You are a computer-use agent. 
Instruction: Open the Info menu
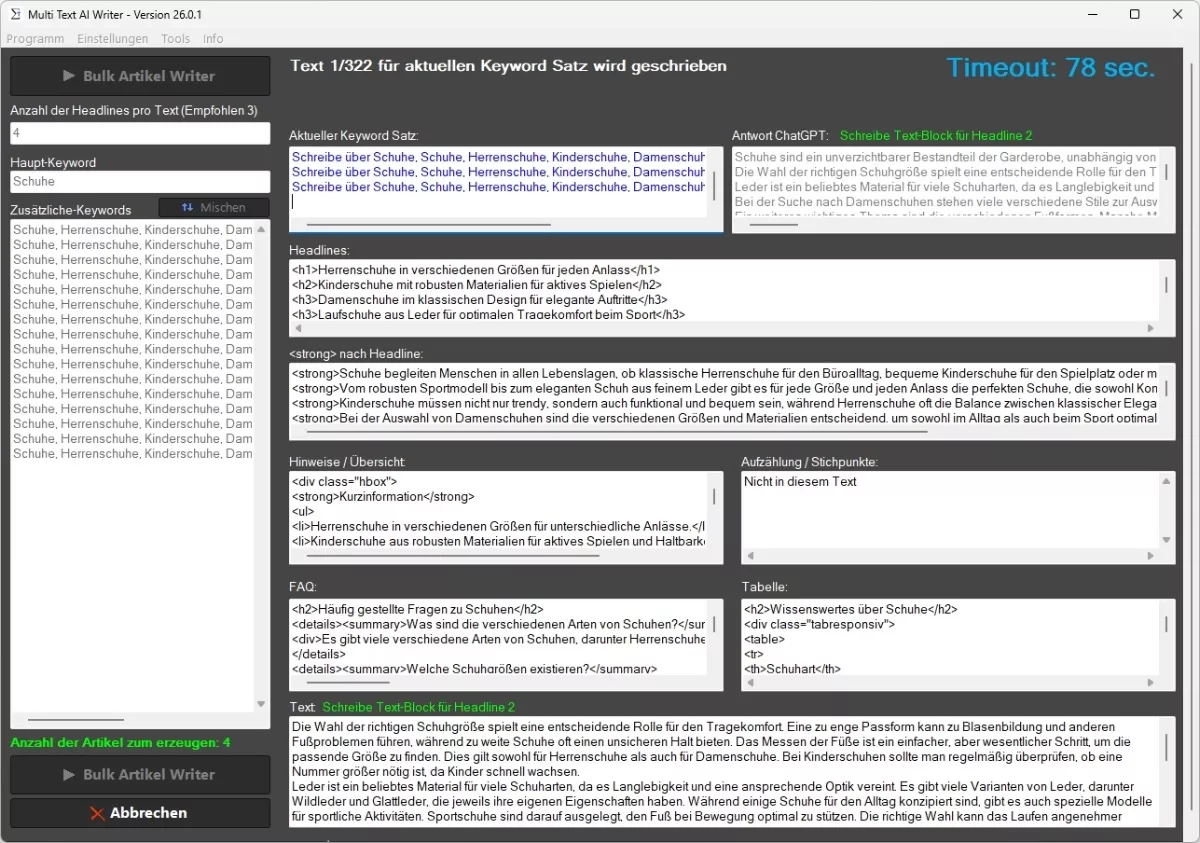[x=213, y=39]
